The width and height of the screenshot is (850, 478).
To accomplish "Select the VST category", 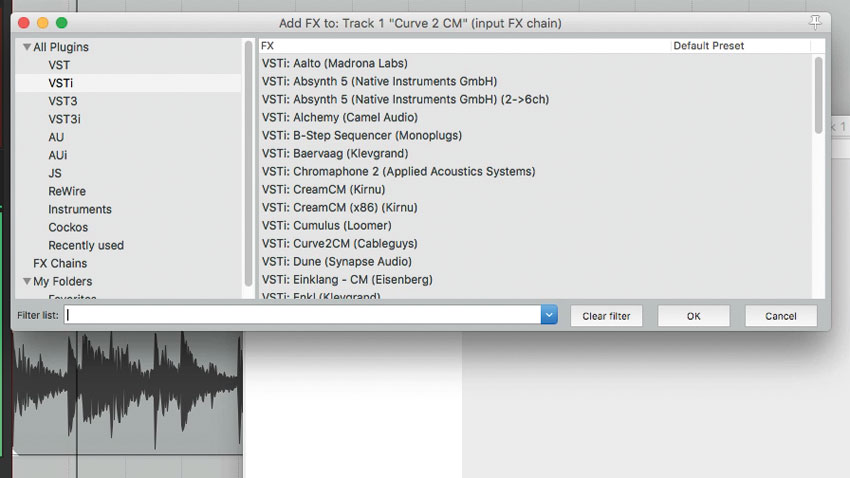I will click(59, 65).
